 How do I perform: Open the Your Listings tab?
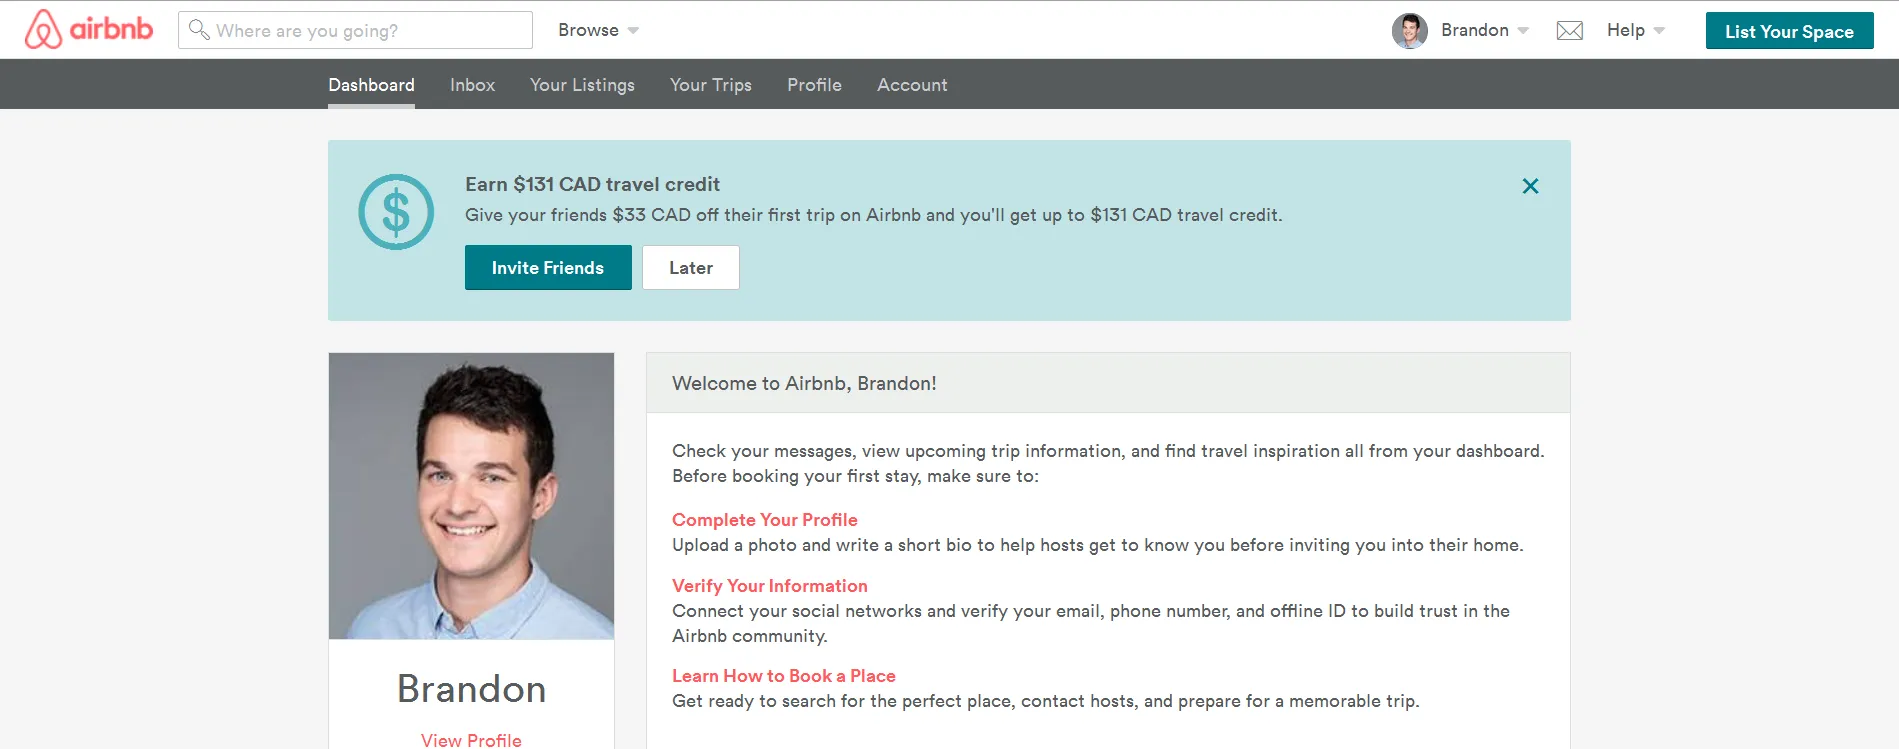tap(582, 85)
